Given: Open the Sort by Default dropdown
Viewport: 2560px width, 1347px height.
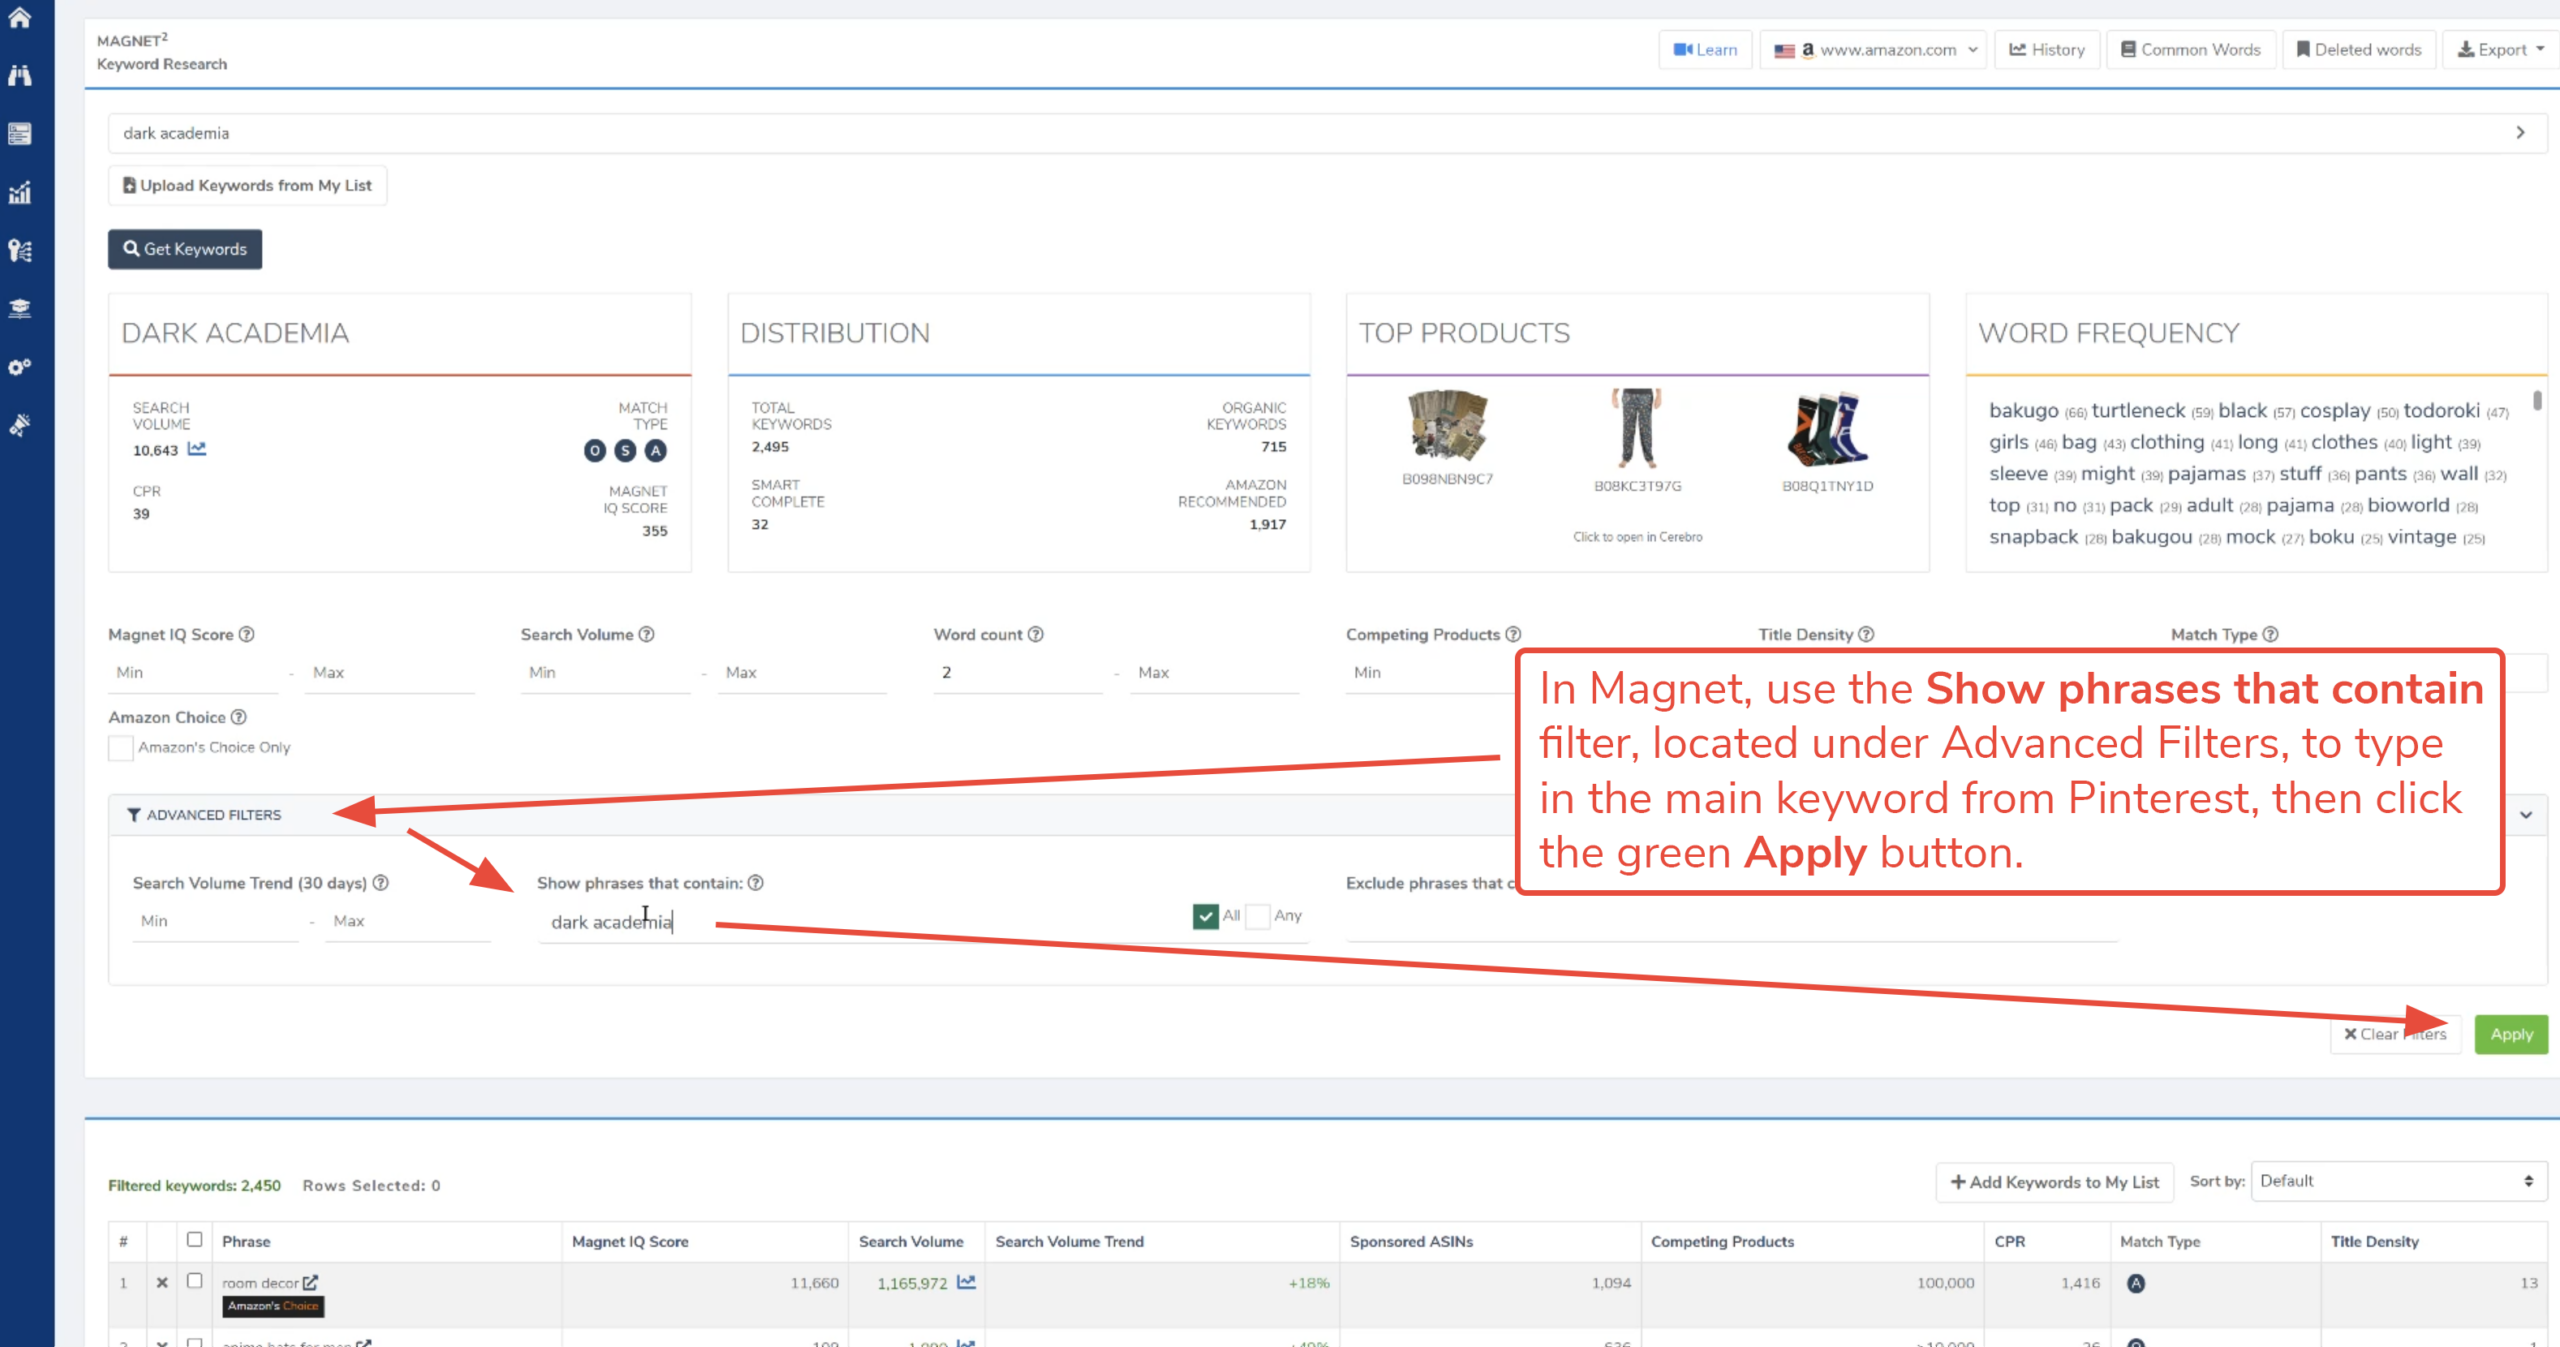Looking at the screenshot, I should coord(2398,1181).
